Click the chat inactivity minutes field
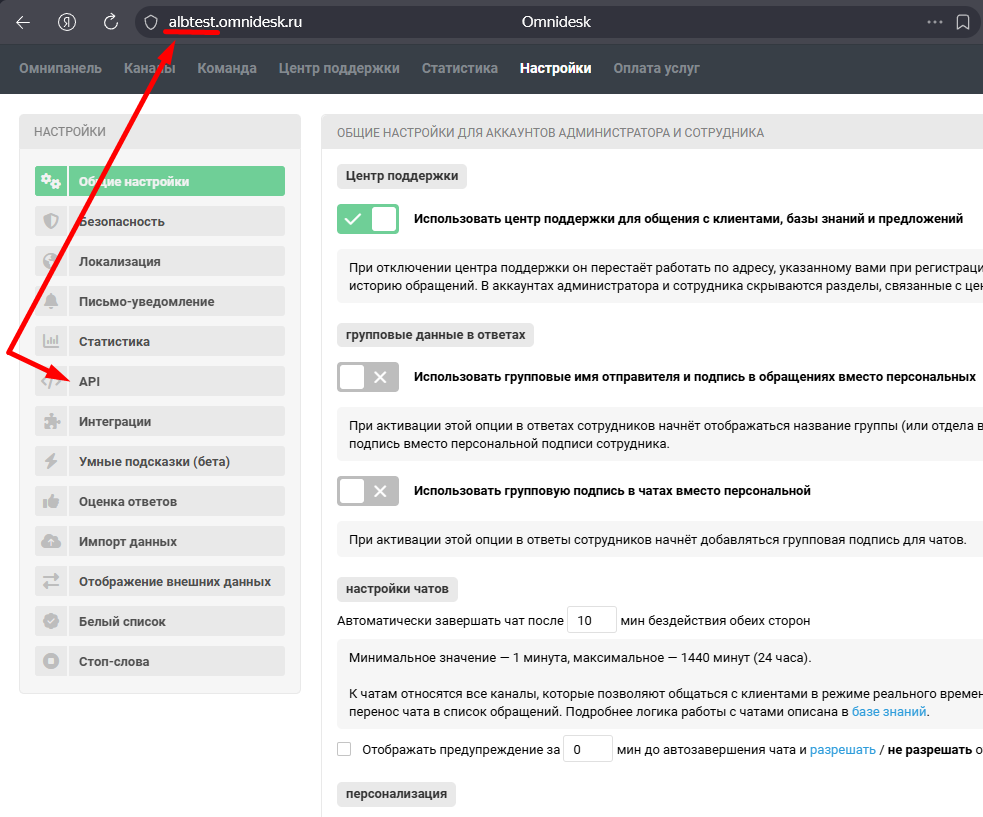Image resolution: width=983 pixels, height=817 pixels. [591, 620]
